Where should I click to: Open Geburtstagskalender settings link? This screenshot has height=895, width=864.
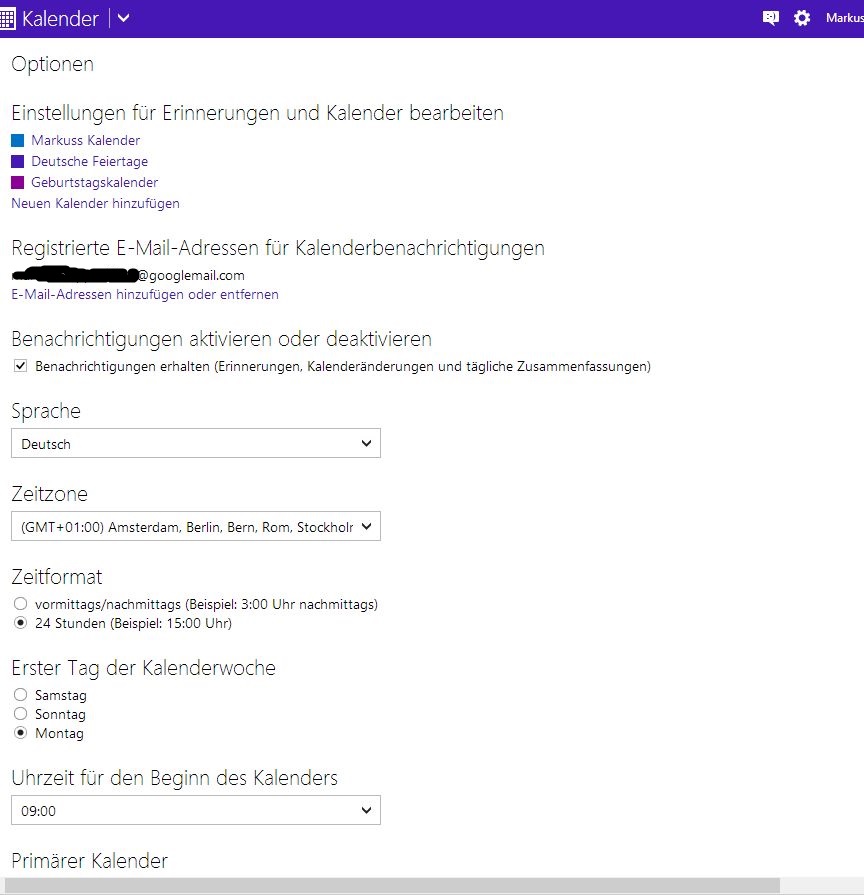[94, 183]
